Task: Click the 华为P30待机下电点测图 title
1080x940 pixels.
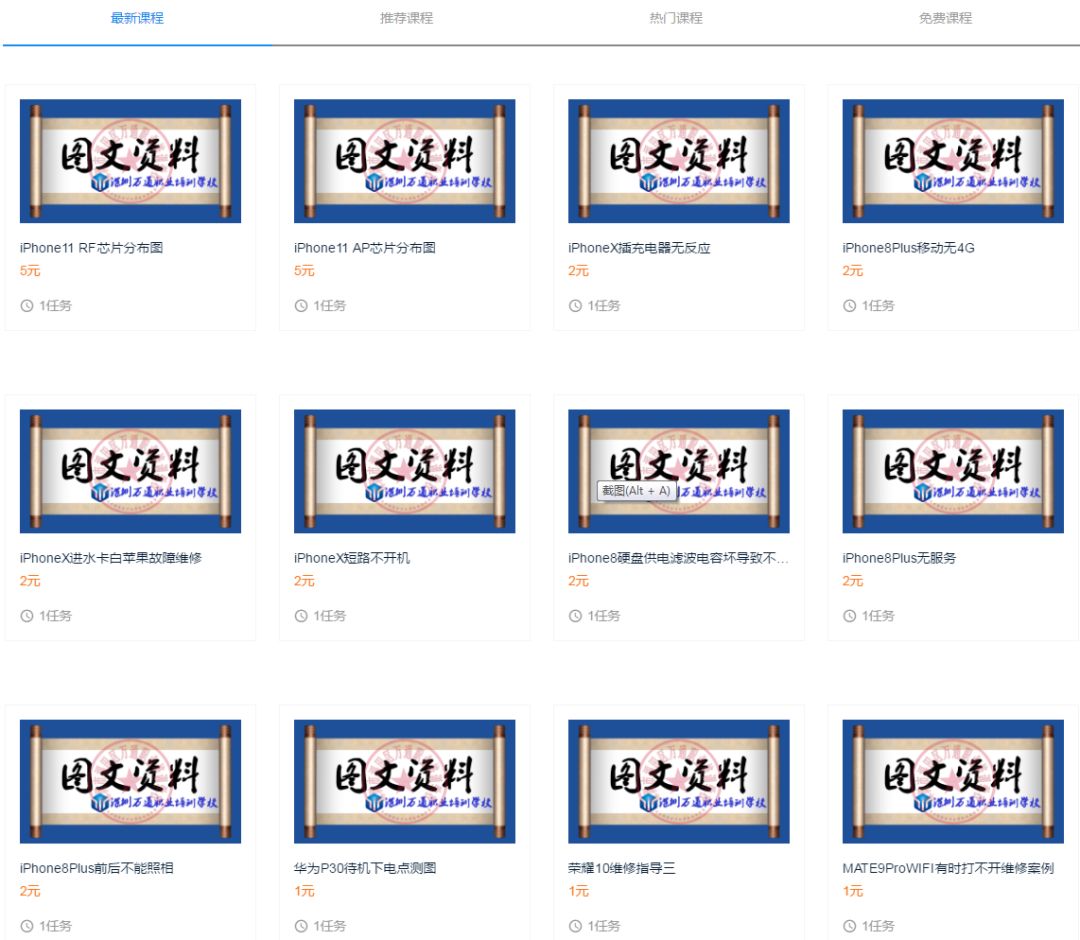Action: (x=365, y=868)
